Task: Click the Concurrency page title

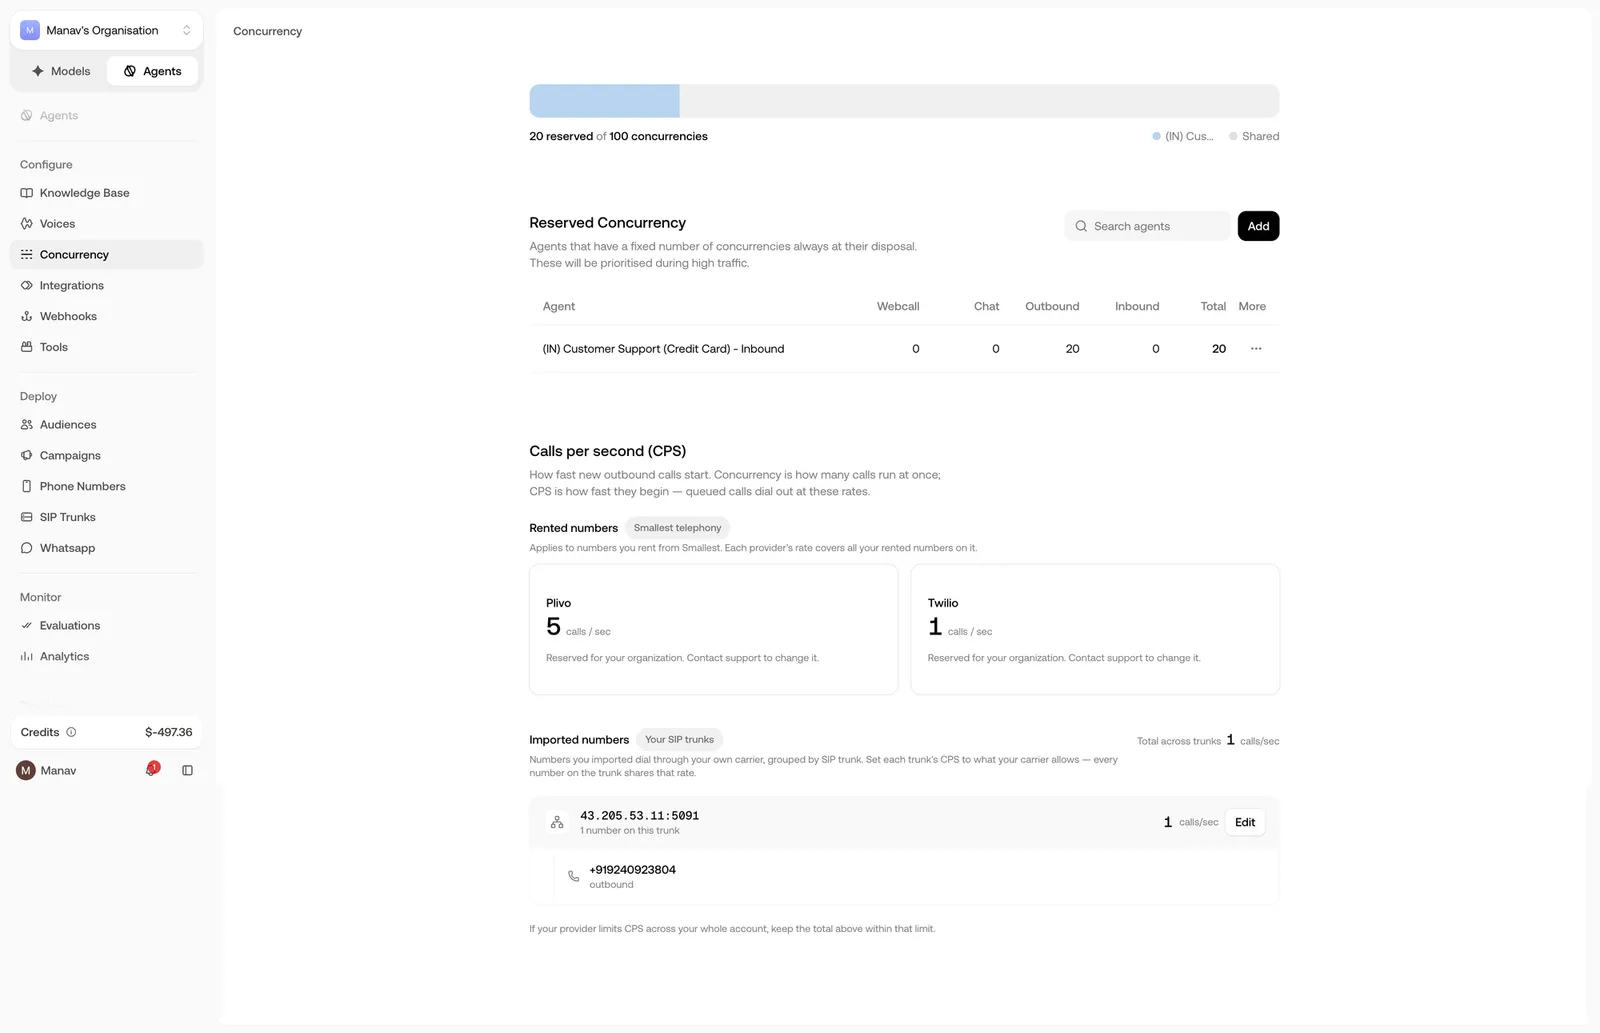Action: tap(267, 32)
